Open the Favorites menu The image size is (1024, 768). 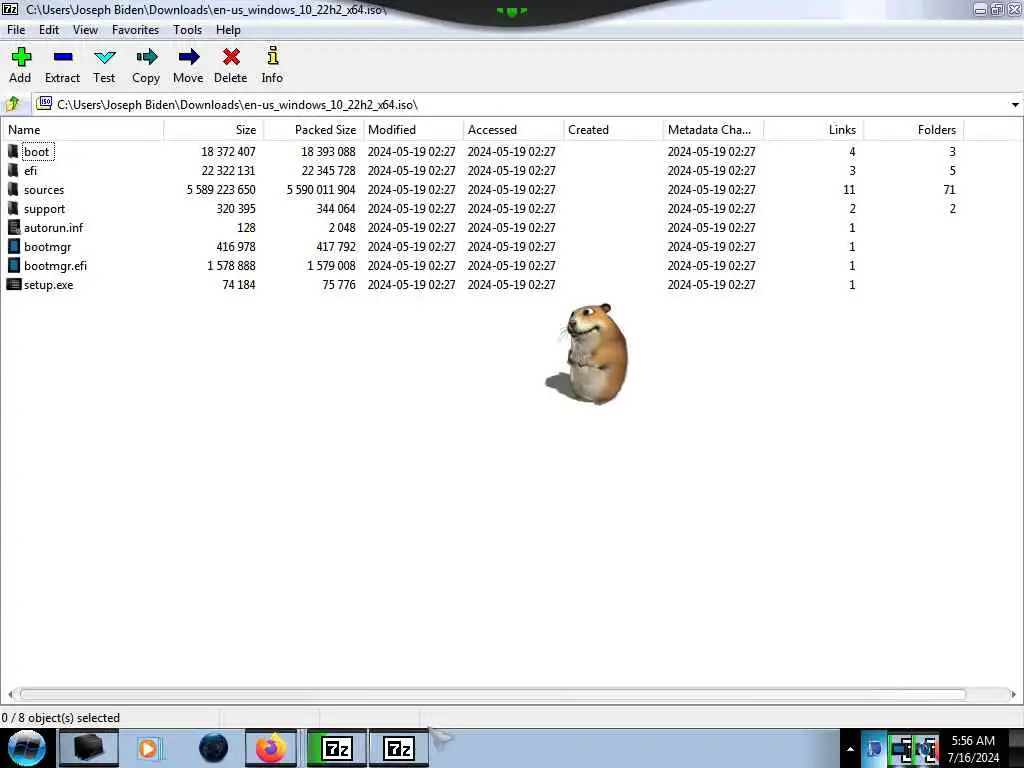(x=135, y=29)
